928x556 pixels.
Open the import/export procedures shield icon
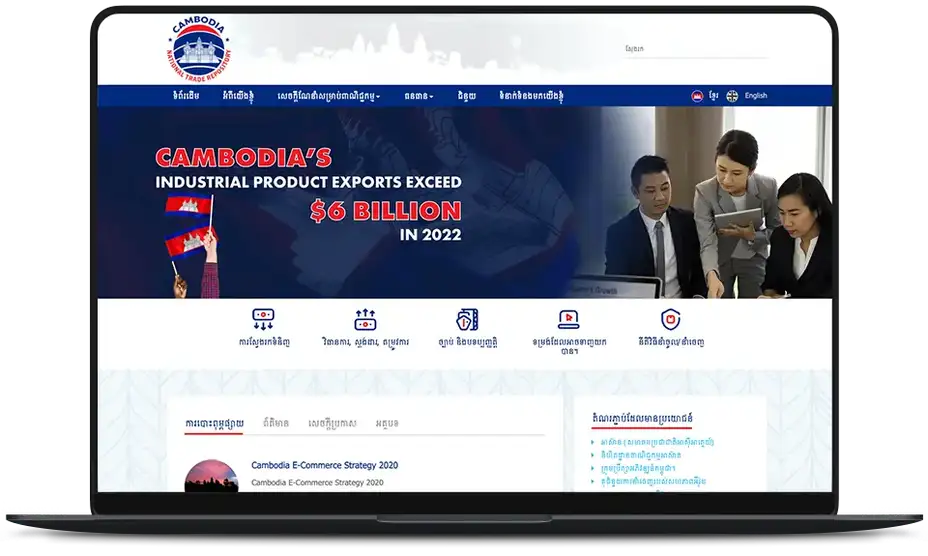pyautogui.click(x=671, y=319)
